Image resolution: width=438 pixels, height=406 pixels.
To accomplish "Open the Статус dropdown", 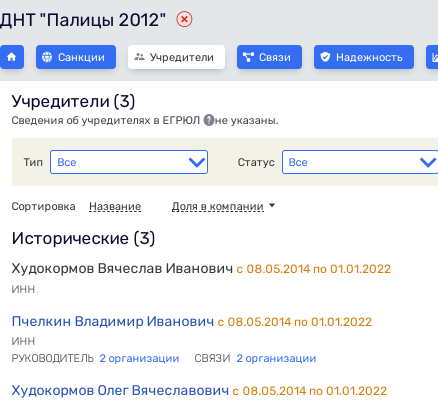I will (360, 162).
